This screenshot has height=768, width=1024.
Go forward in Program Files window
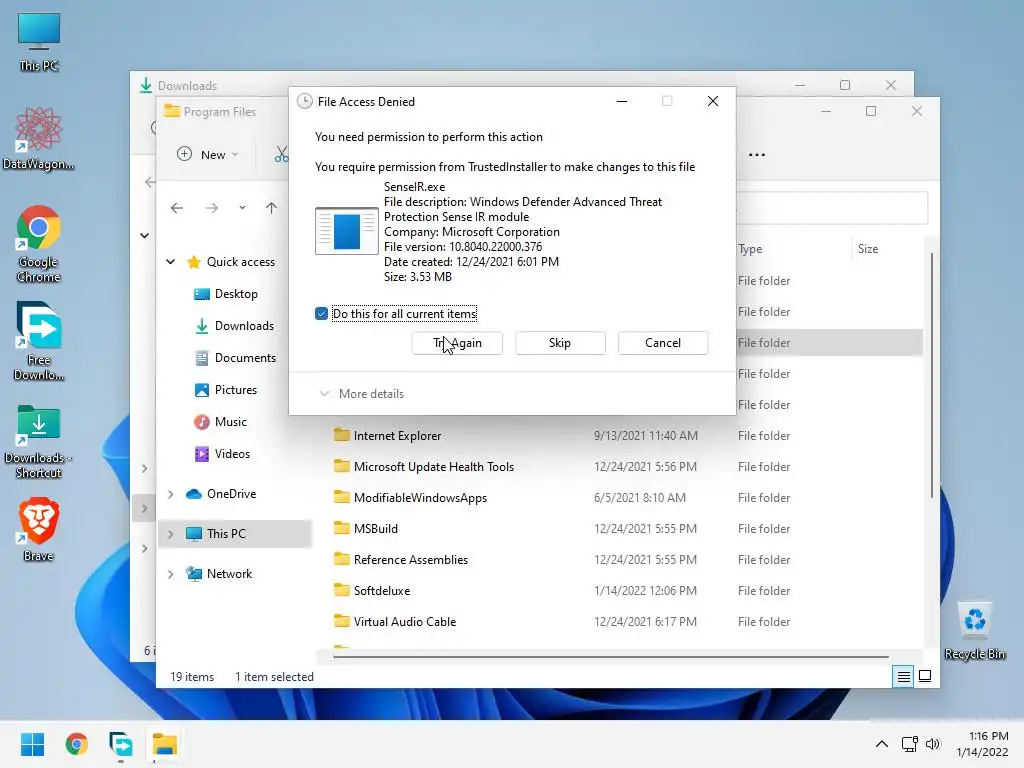(x=212, y=208)
